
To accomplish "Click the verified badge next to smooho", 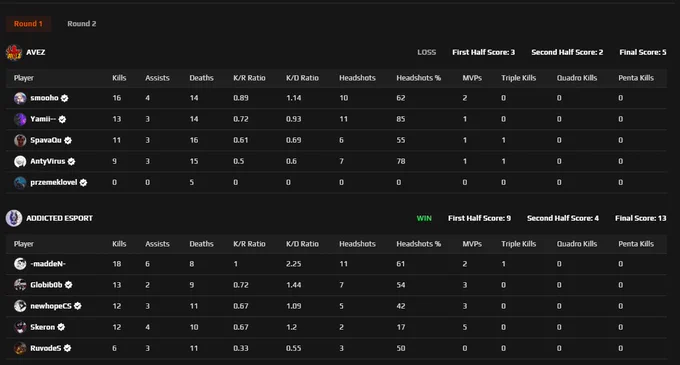I will tap(64, 98).
